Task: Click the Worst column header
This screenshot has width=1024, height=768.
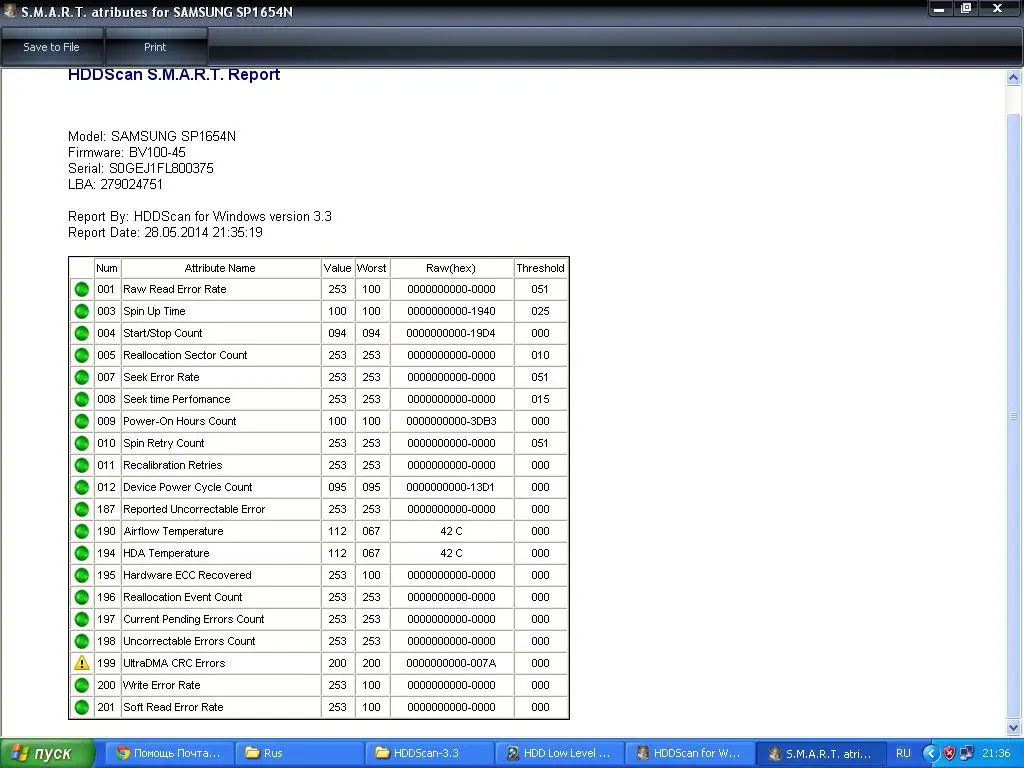Action: pyautogui.click(x=372, y=268)
